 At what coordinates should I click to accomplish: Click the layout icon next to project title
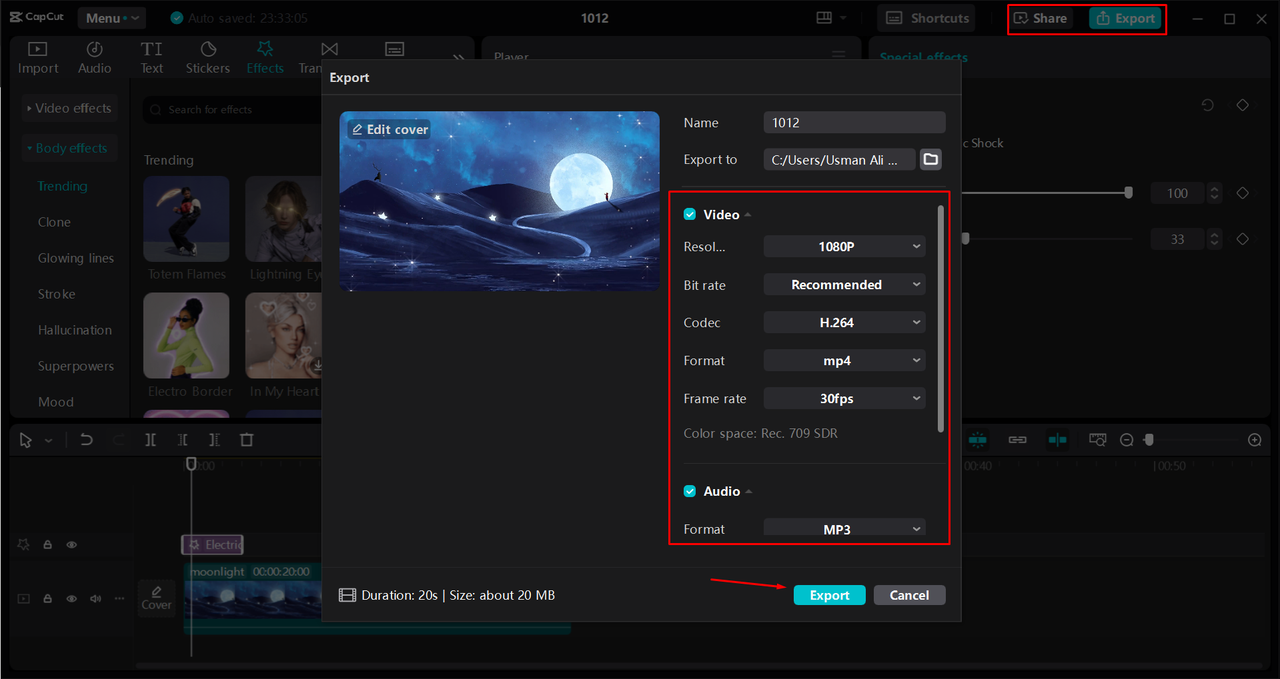click(824, 18)
